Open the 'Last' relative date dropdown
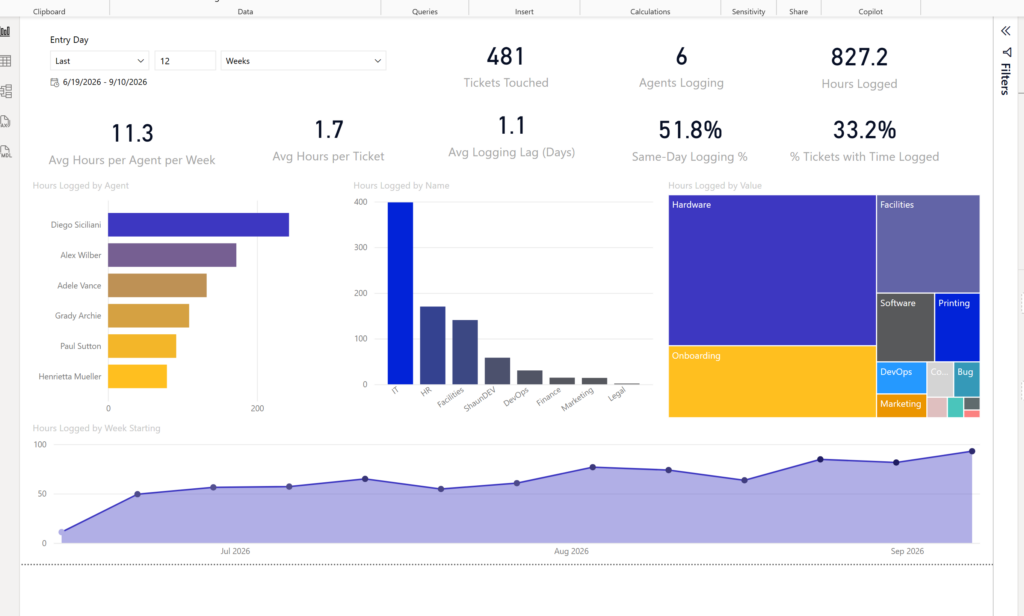Viewport: 1024px width, 616px height. coord(99,61)
